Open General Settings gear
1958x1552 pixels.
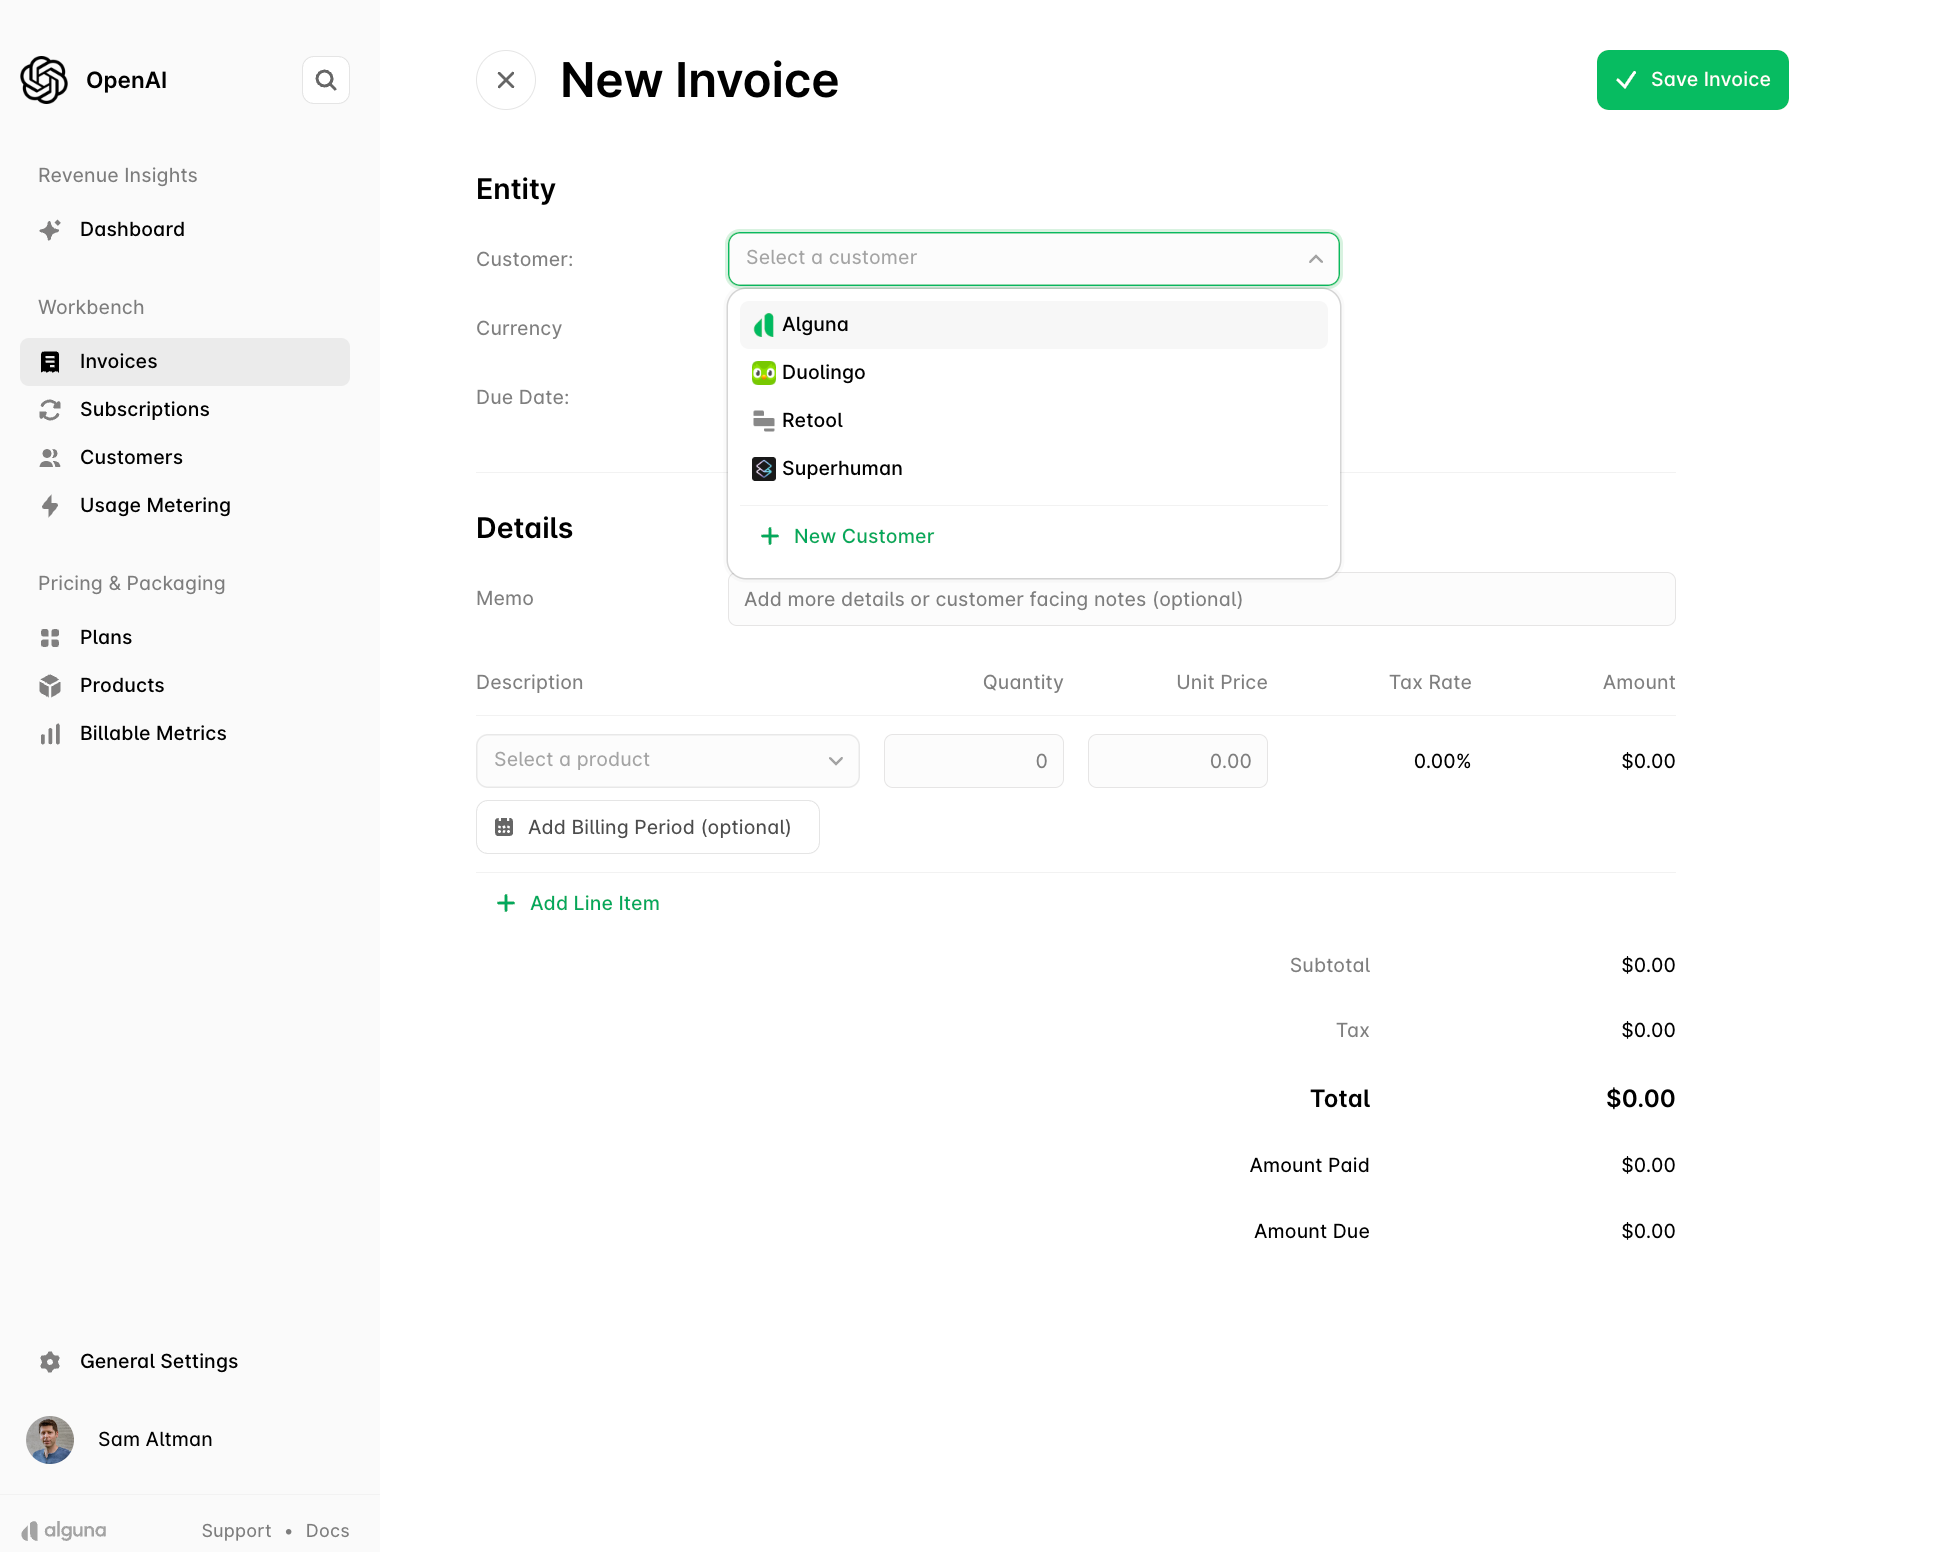point(50,1361)
